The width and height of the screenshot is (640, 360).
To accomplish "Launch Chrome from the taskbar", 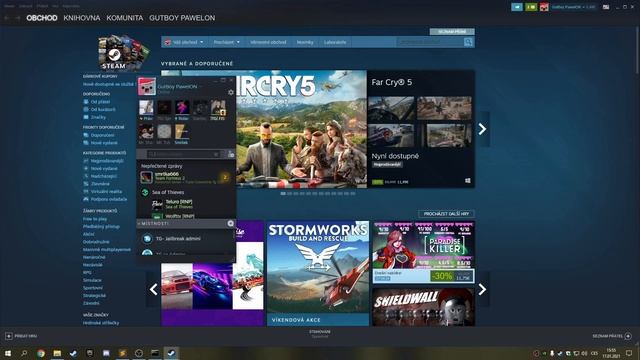I will 40,353.
